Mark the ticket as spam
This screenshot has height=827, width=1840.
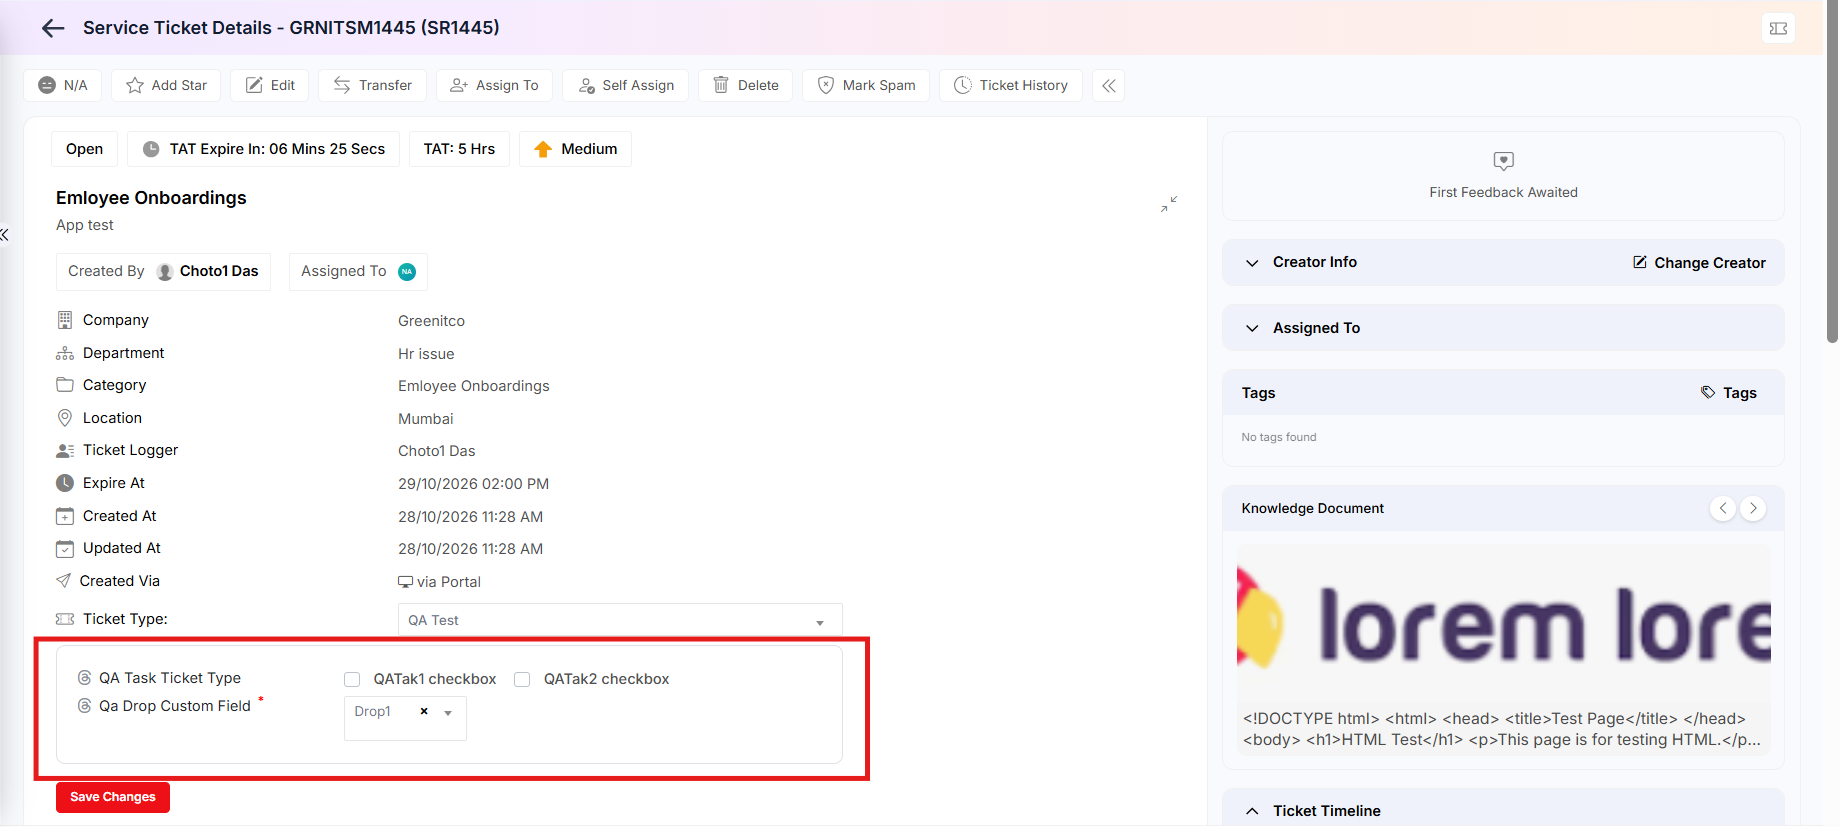point(866,85)
